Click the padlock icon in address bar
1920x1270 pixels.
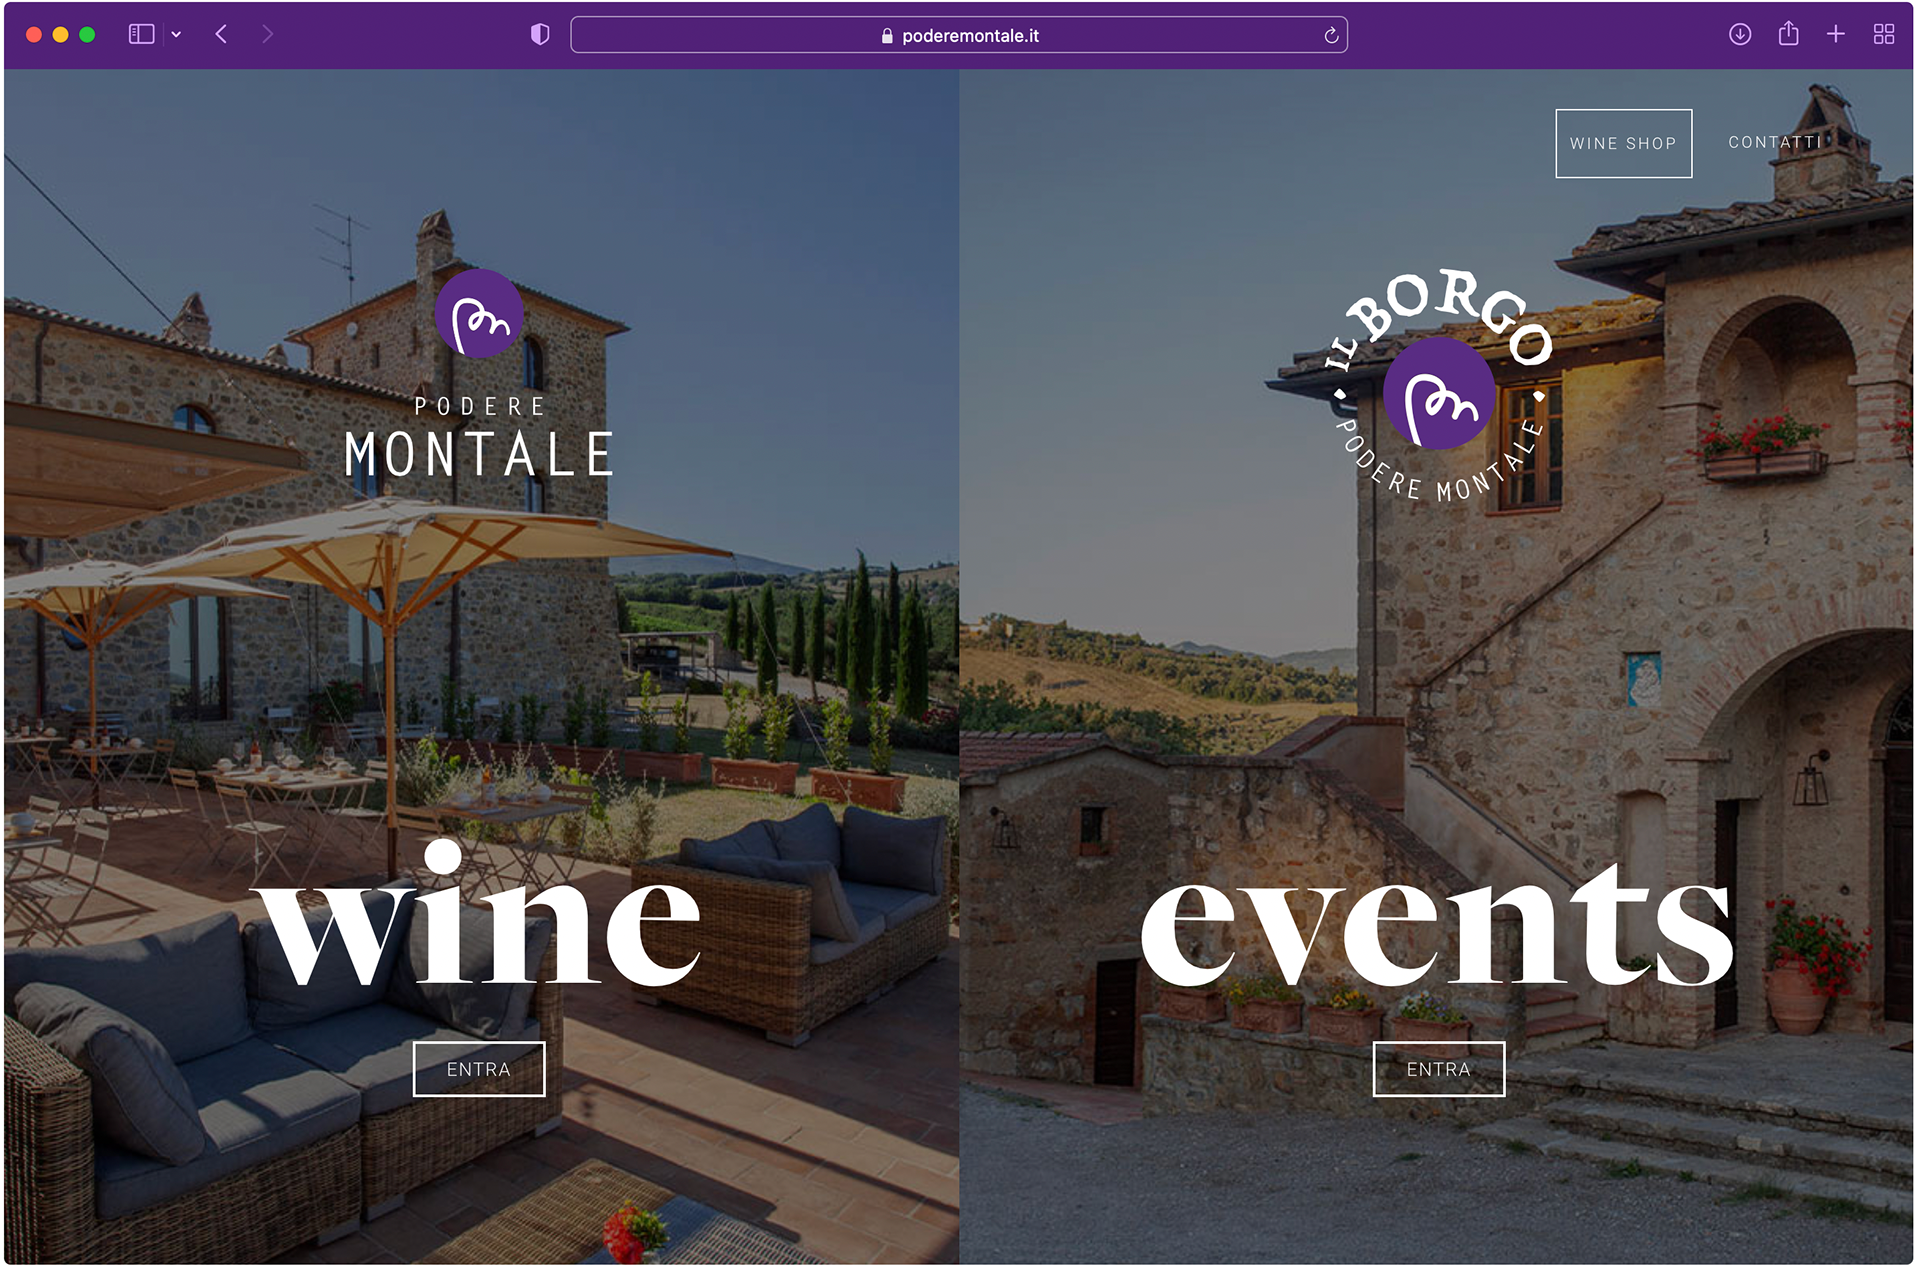point(887,36)
